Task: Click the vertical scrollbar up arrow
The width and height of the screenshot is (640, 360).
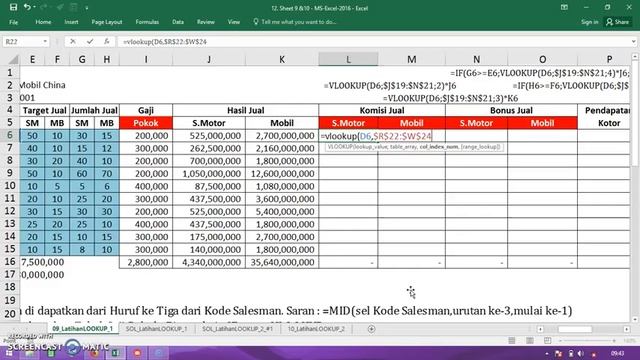Action: point(635,57)
